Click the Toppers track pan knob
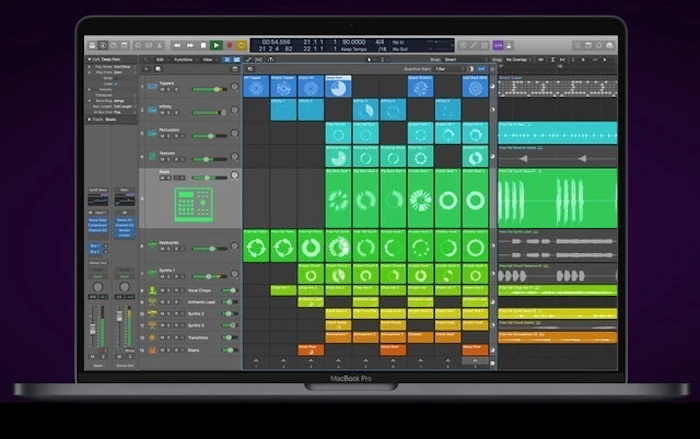Screen dimensions: 700x439 tap(234, 86)
